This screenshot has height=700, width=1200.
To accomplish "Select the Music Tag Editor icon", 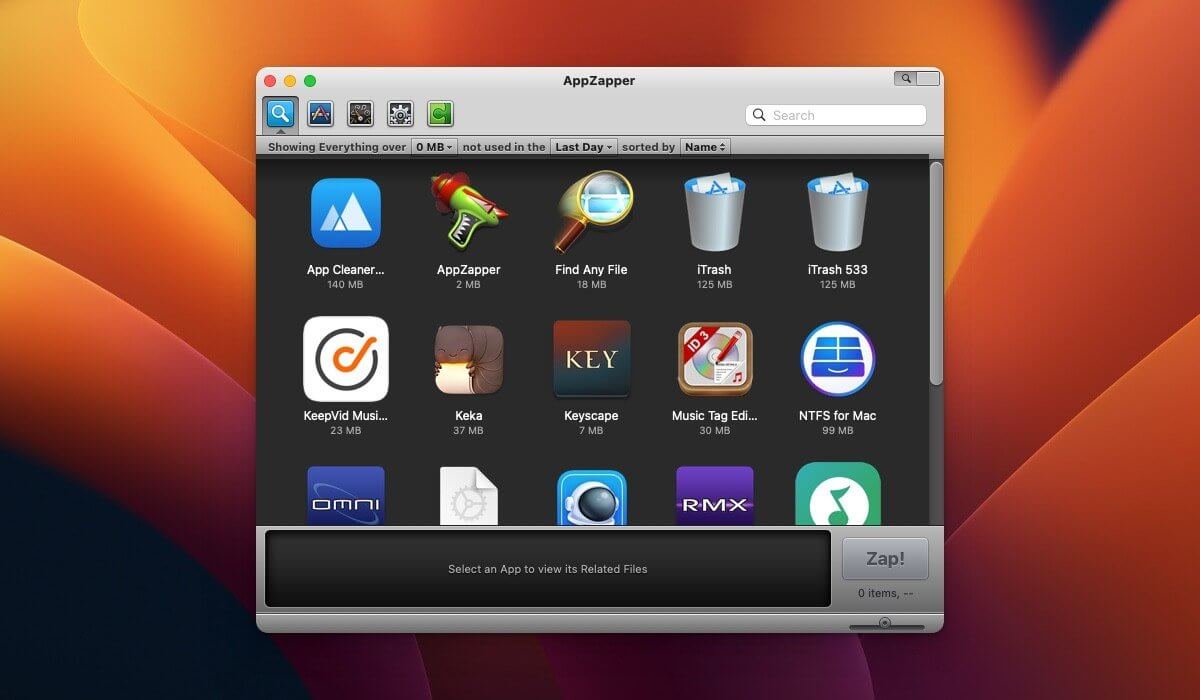I will point(714,358).
